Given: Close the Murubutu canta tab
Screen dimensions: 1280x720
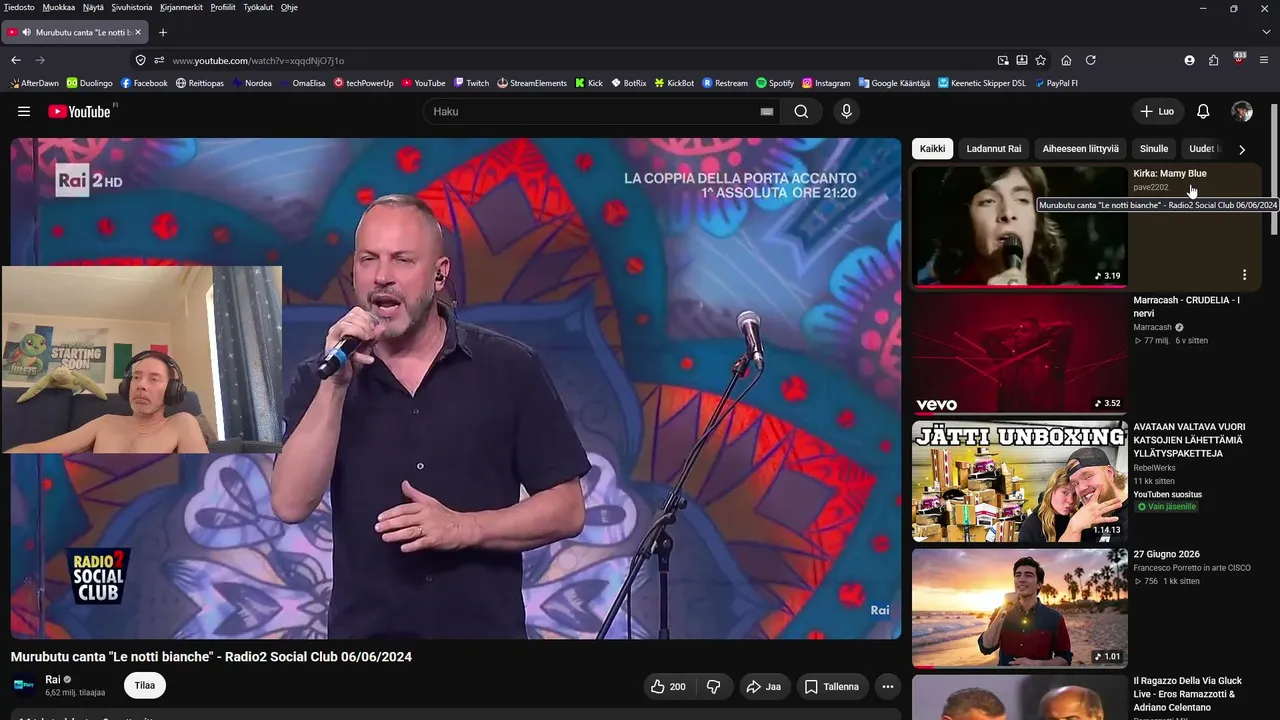Looking at the screenshot, I should [138, 32].
